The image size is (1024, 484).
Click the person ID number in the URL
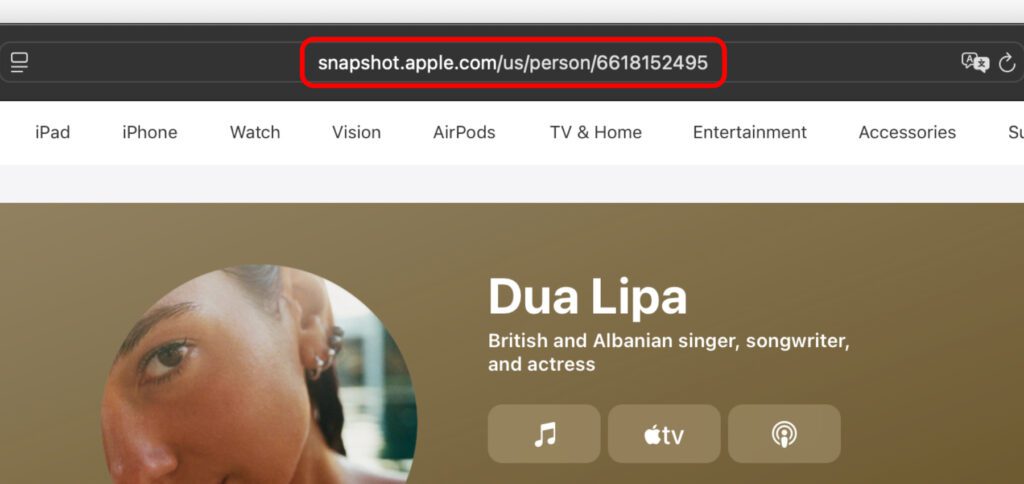coord(652,63)
